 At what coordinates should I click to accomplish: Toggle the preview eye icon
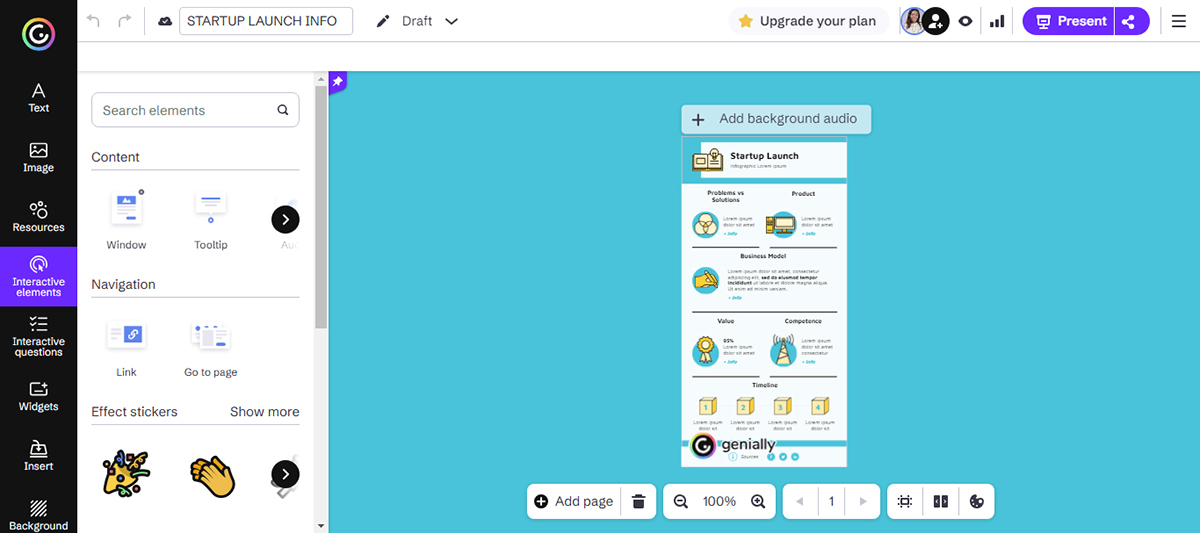tap(965, 21)
